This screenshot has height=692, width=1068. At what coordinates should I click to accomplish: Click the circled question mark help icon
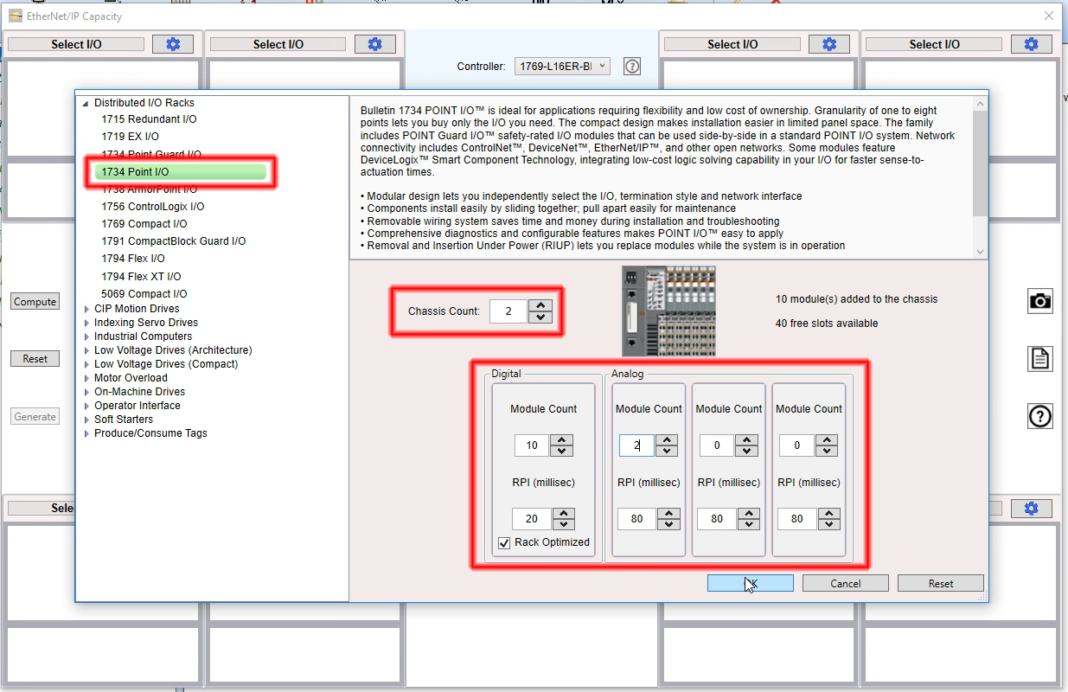[x=1040, y=416]
